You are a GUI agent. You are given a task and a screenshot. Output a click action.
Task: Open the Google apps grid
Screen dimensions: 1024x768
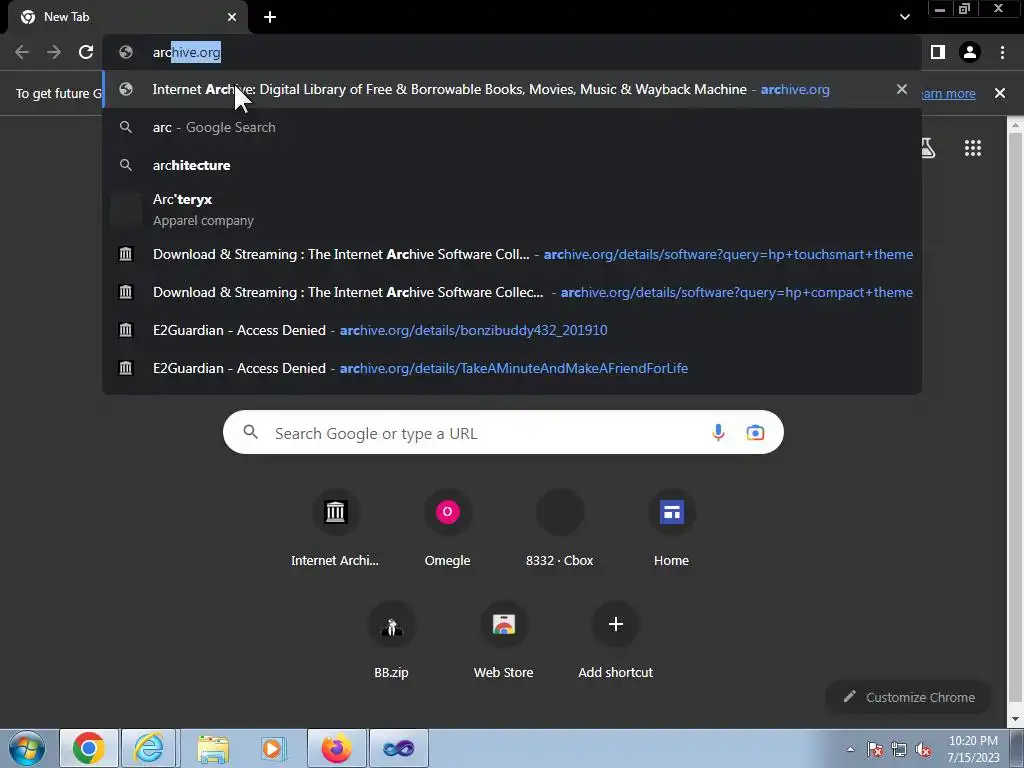[973, 148]
